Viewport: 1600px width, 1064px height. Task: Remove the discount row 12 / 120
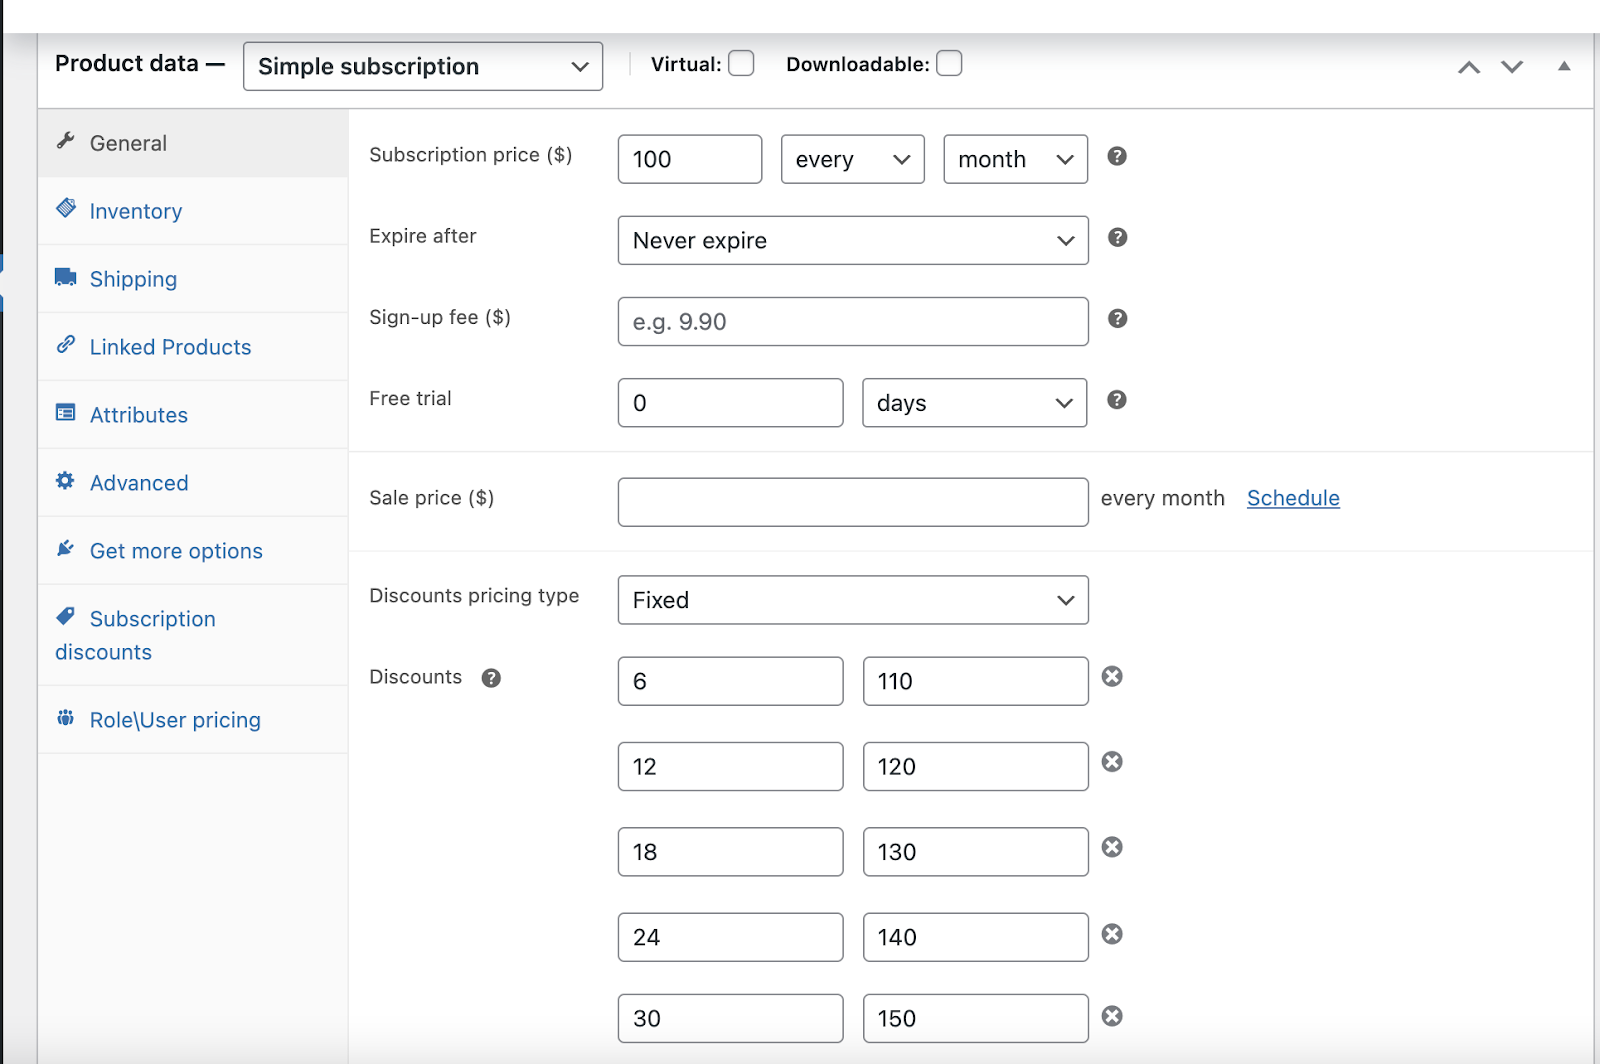tap(1112, 762)
